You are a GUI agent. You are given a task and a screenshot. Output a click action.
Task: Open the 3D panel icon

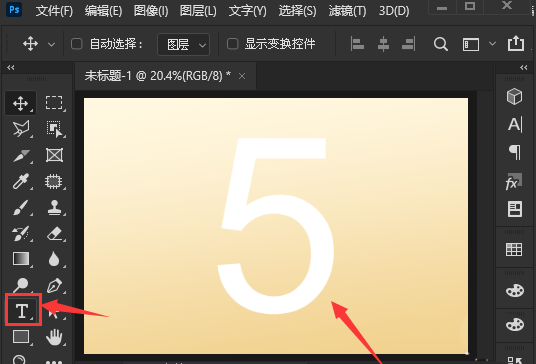click(514, 96)
